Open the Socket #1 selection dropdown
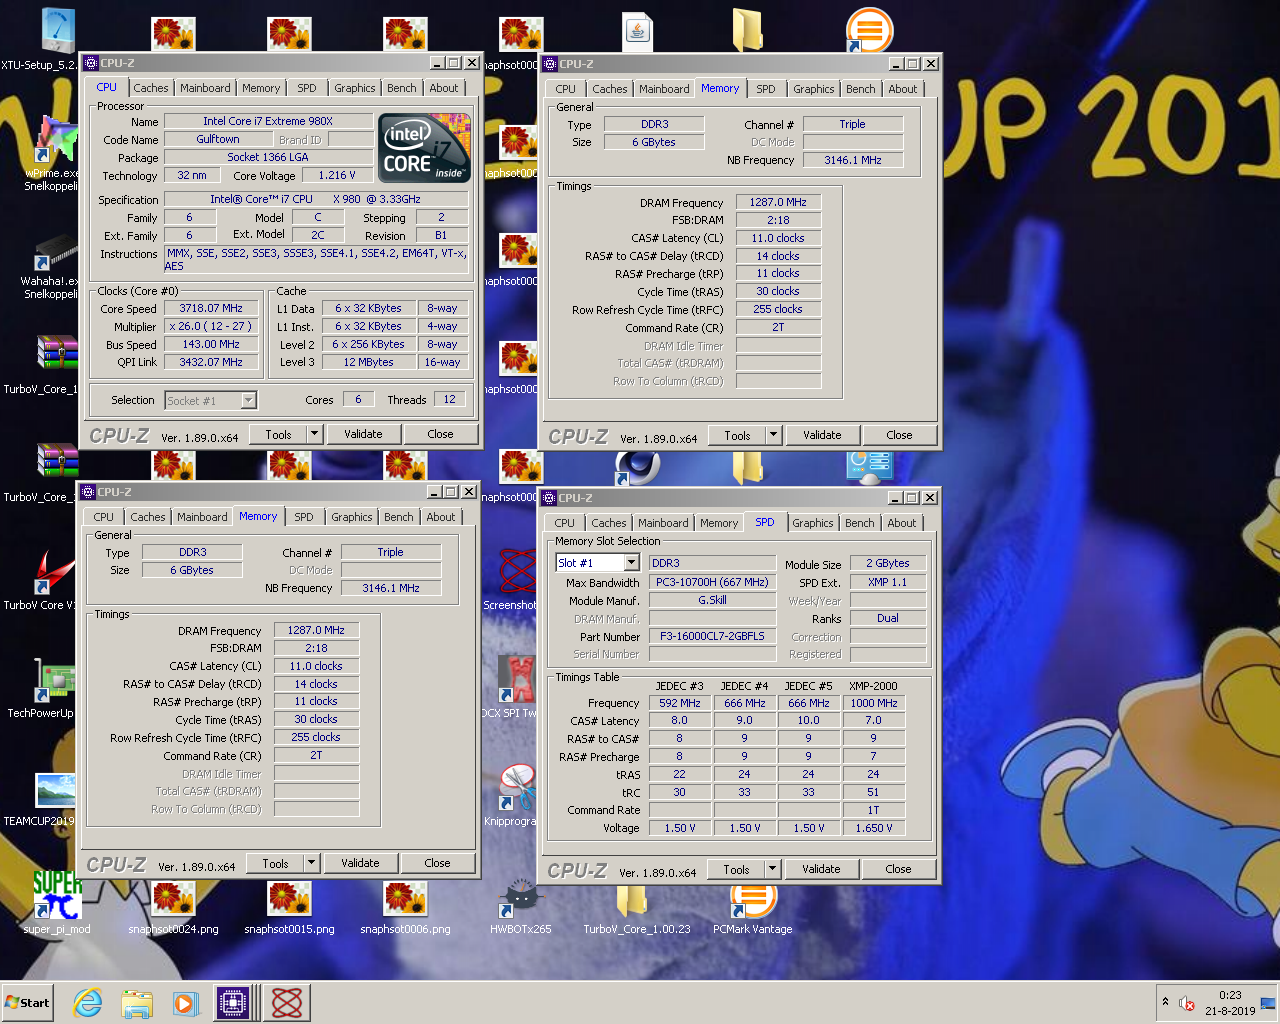The width and height of the screenshot is (1280, 1024). 249,400
